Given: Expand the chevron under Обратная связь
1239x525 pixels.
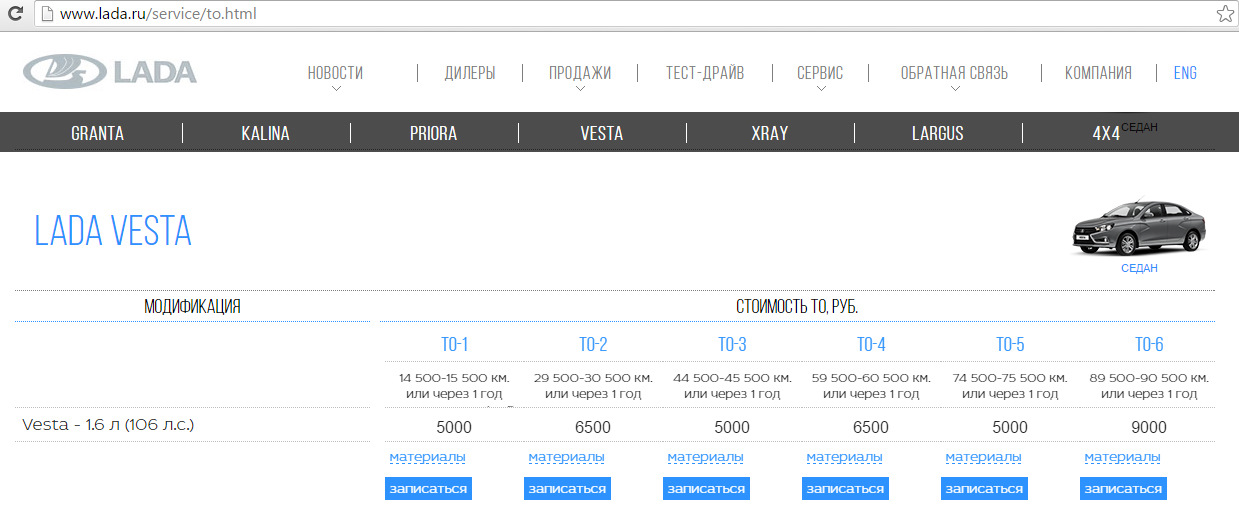Looking at the screenshot, I should point(955,89).
